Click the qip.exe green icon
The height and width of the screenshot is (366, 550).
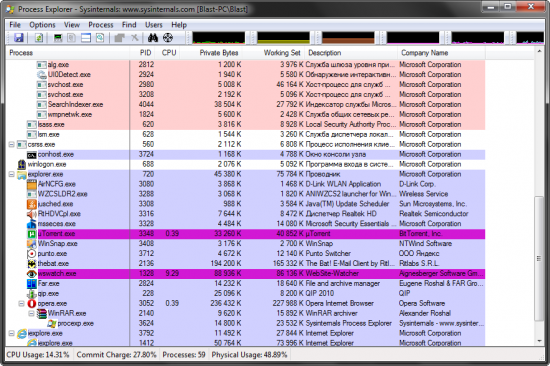point(32,294)
